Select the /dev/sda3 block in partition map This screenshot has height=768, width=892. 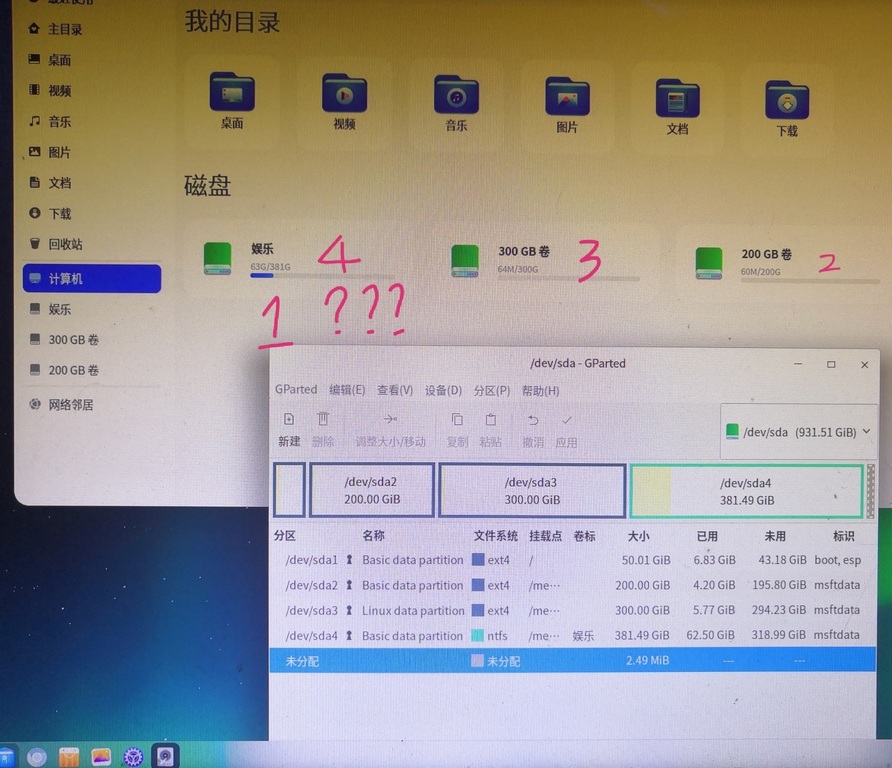[532, 491]
